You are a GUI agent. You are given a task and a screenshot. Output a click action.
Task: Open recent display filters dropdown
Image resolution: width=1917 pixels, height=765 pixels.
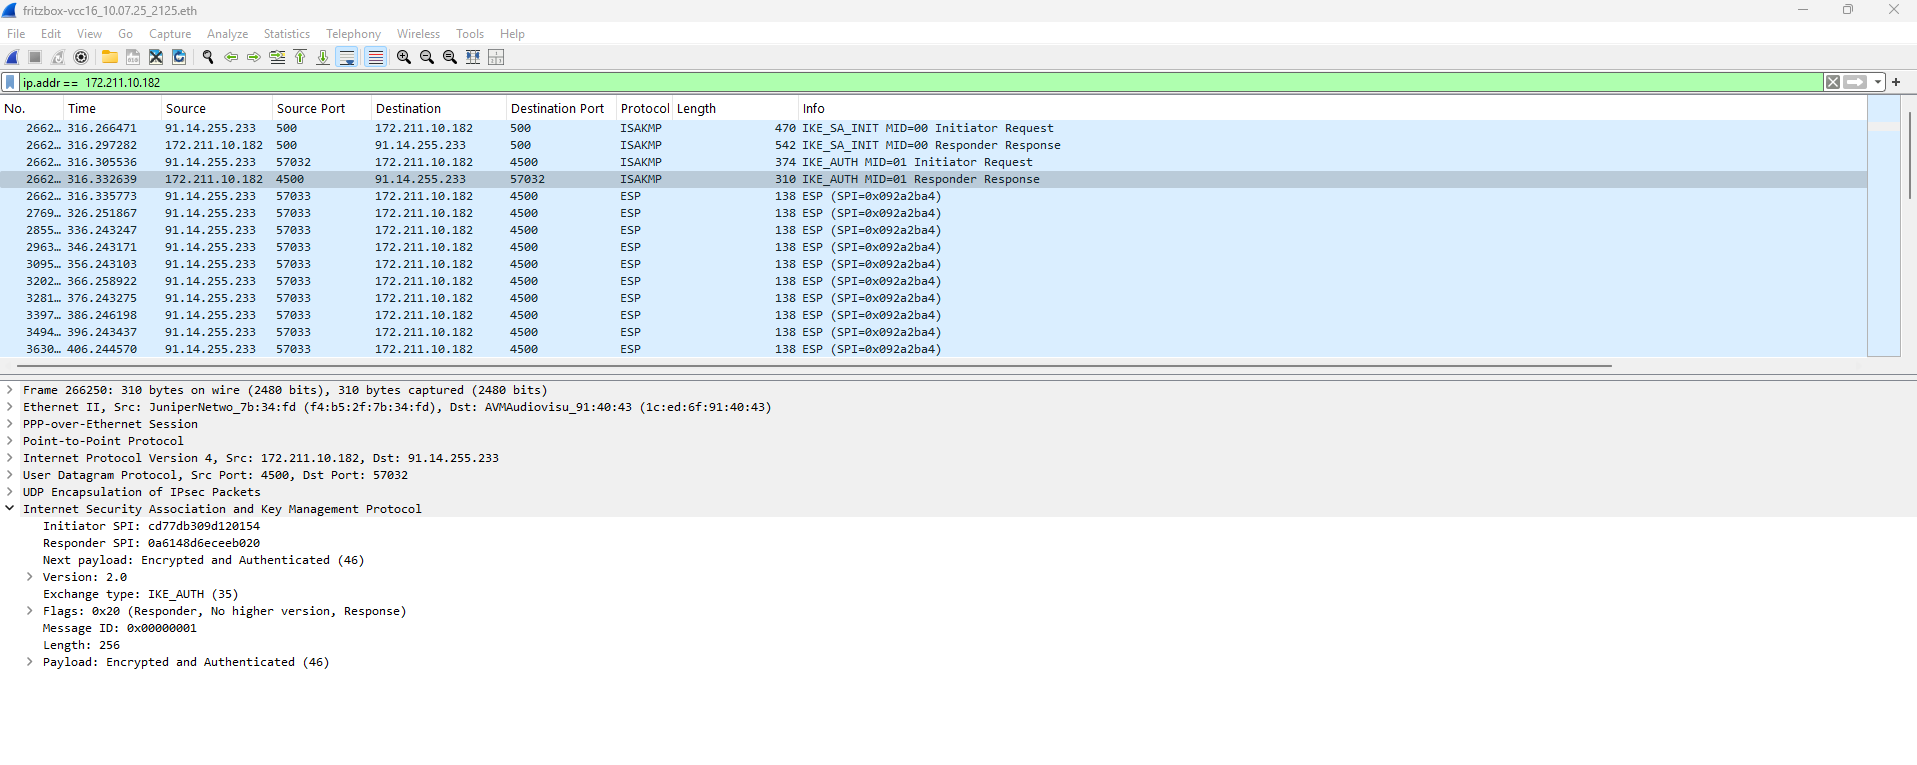[1878, 82]
